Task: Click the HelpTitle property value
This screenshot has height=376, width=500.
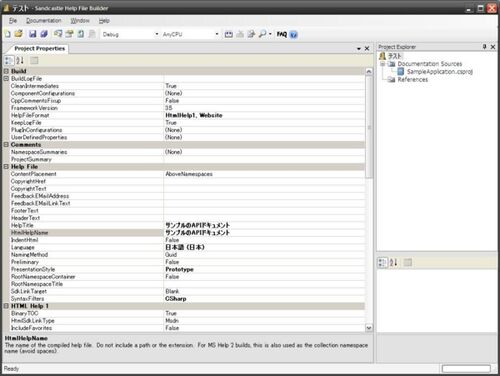Action: (198, 225)
